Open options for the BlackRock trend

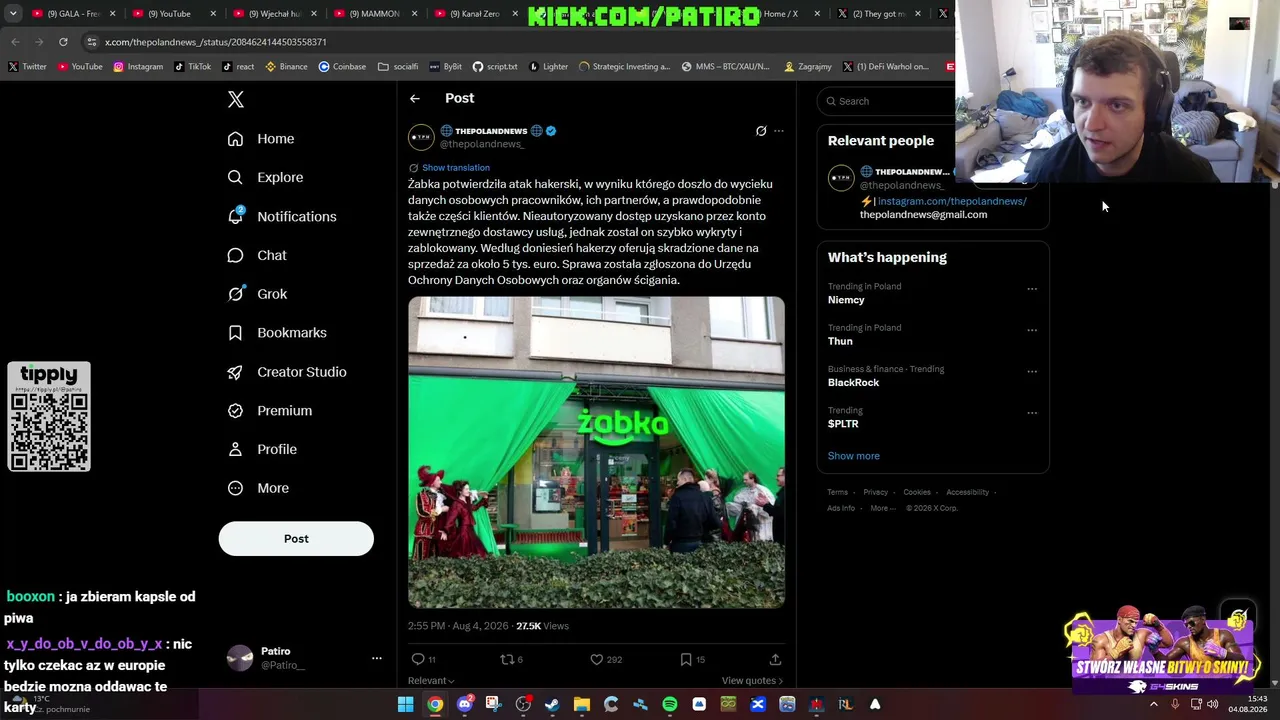(x=1032, y=371)
